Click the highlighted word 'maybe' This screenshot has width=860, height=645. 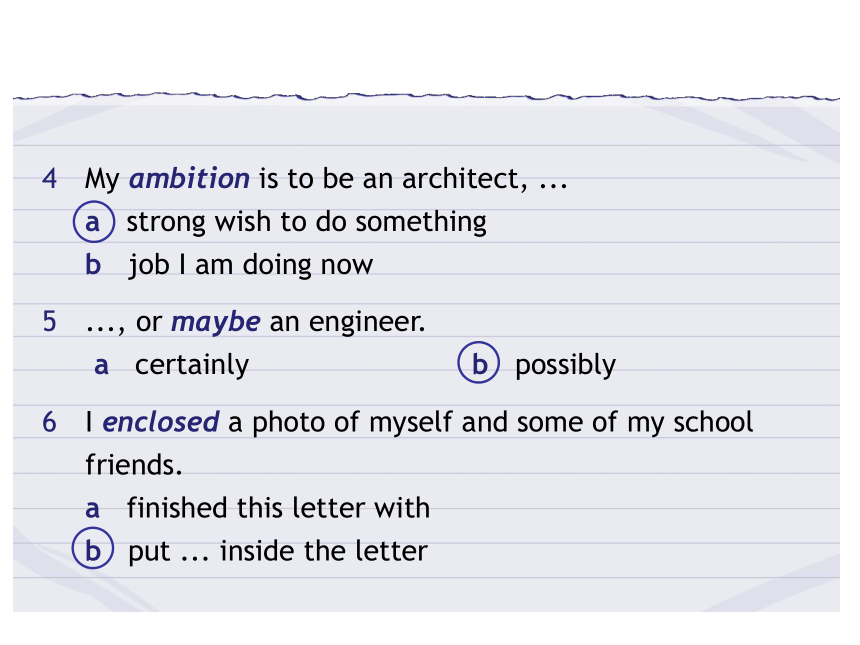(216, 322)
